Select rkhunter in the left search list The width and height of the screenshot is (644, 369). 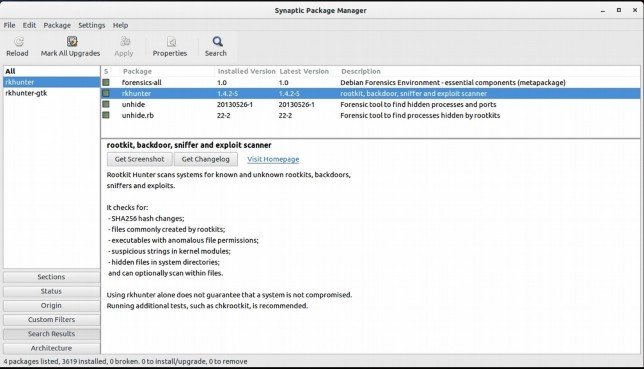[51, 82]
